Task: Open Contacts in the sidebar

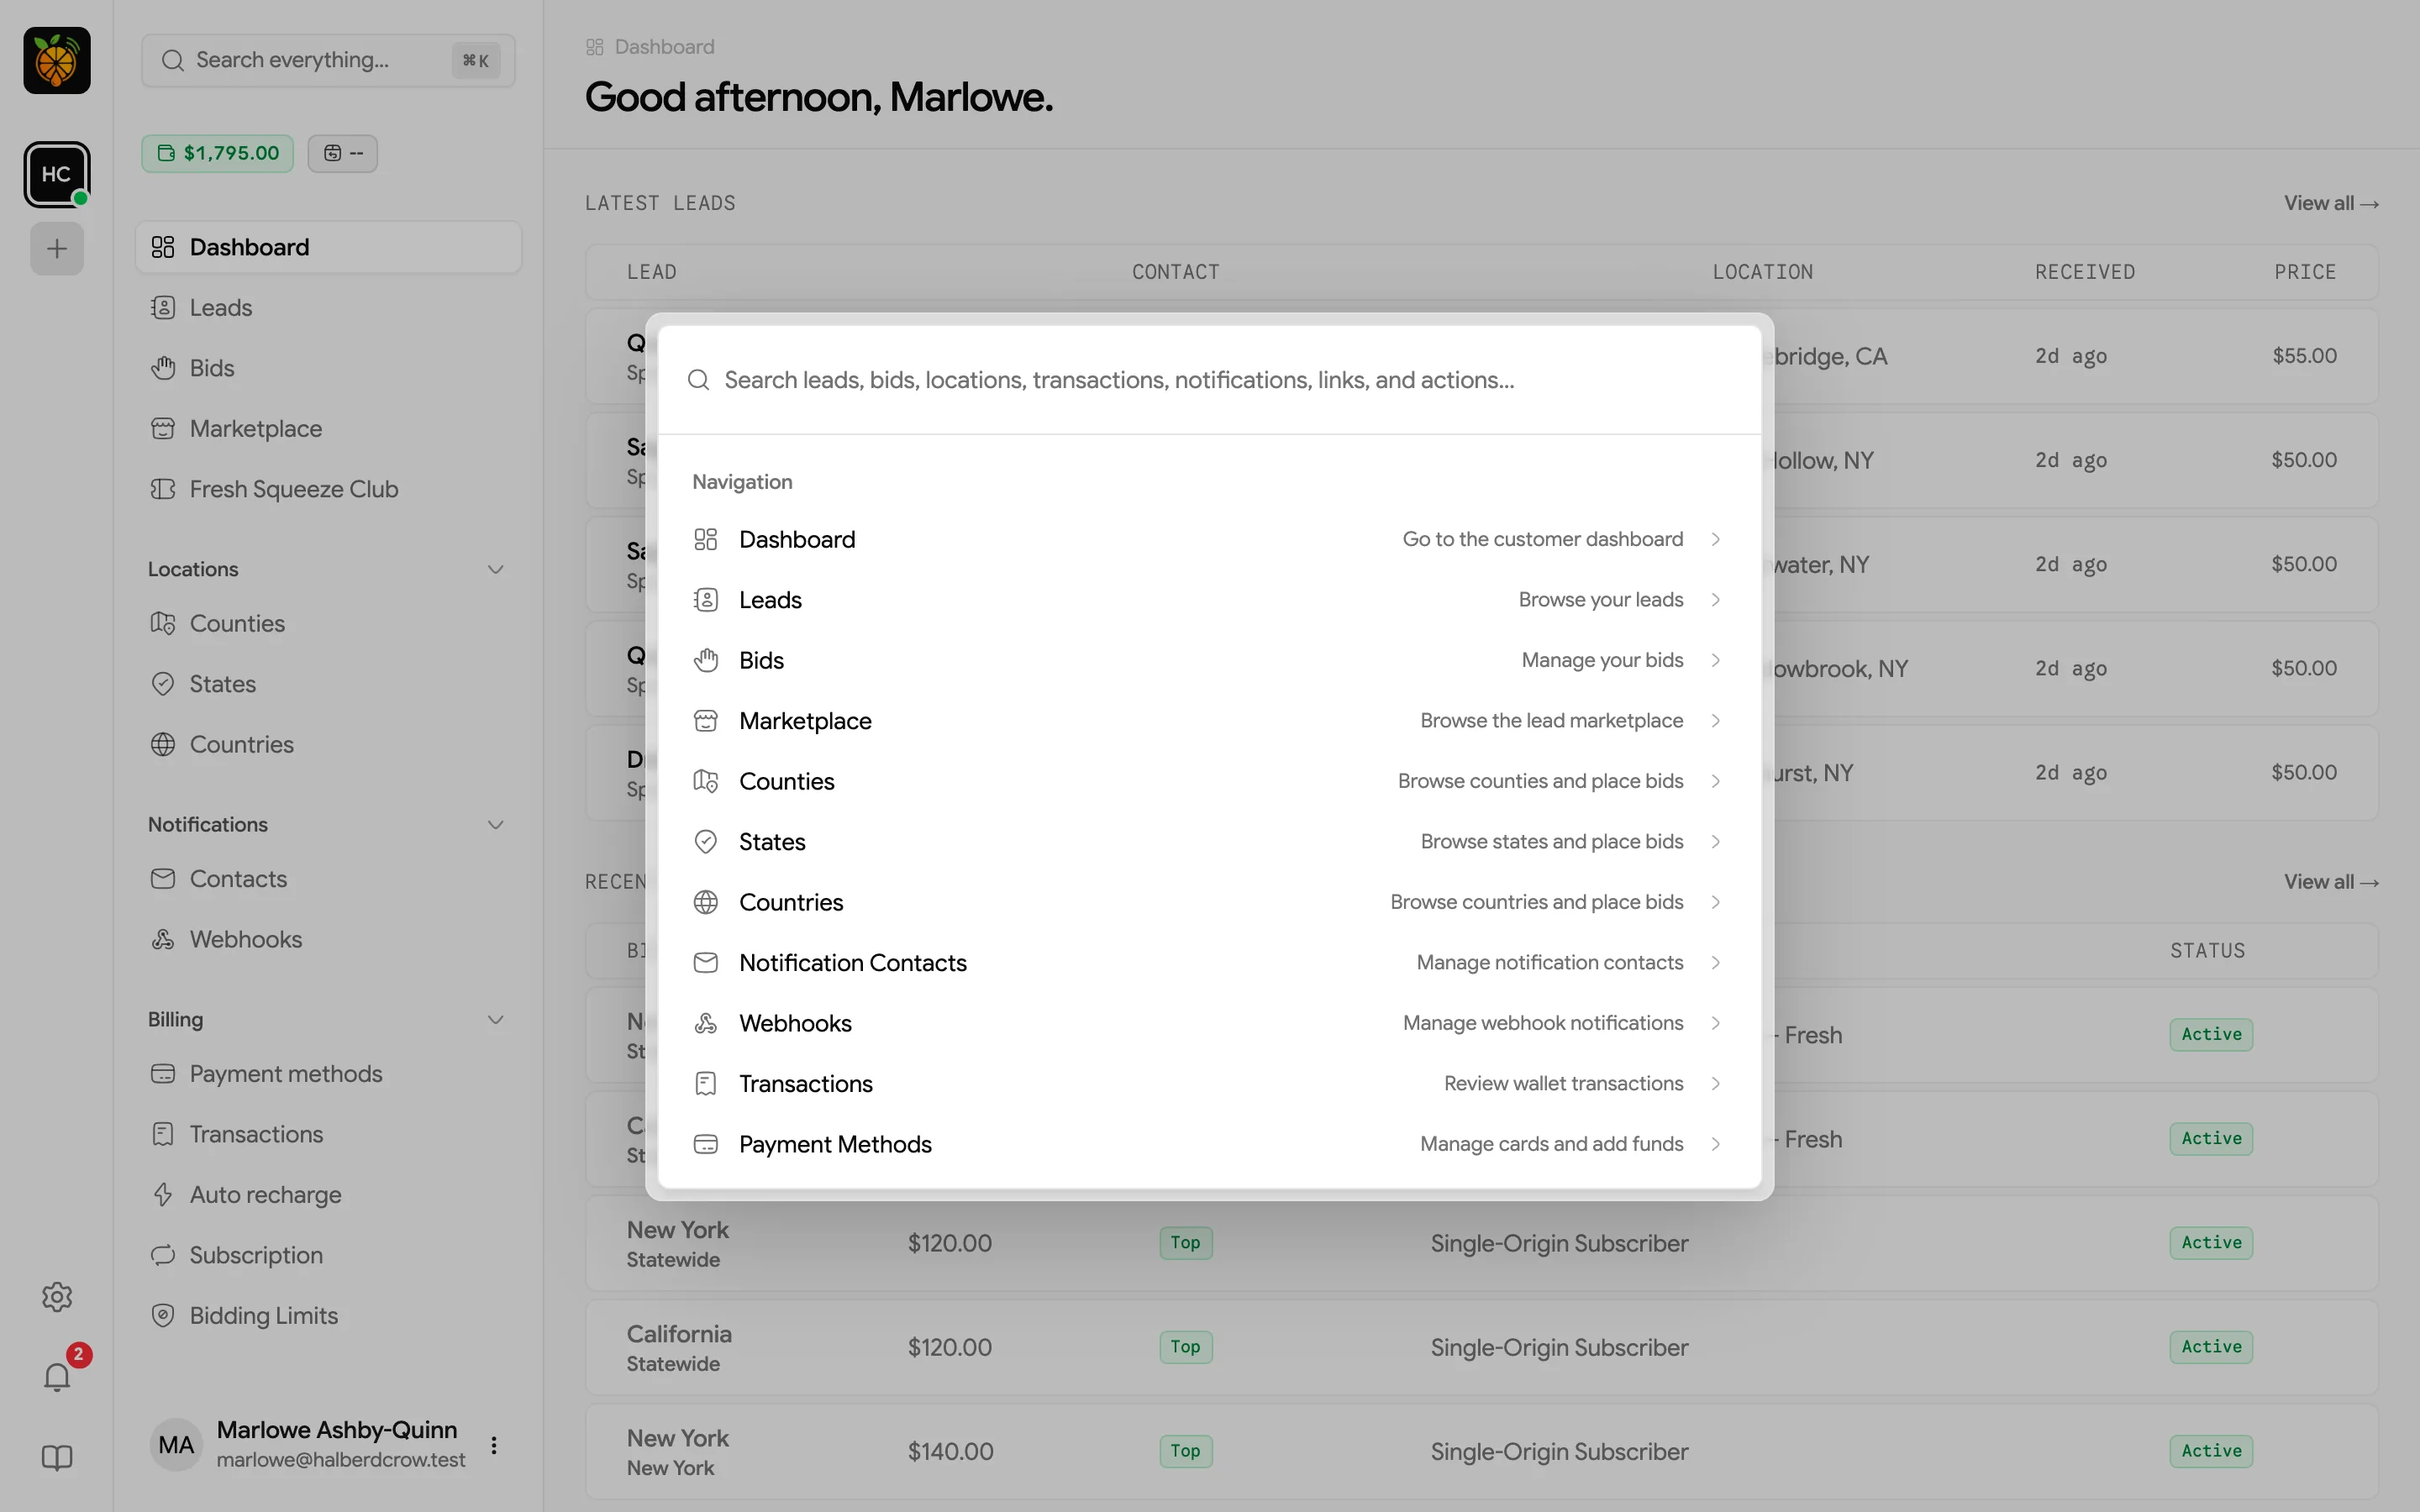Action: (x=328, y=879)
